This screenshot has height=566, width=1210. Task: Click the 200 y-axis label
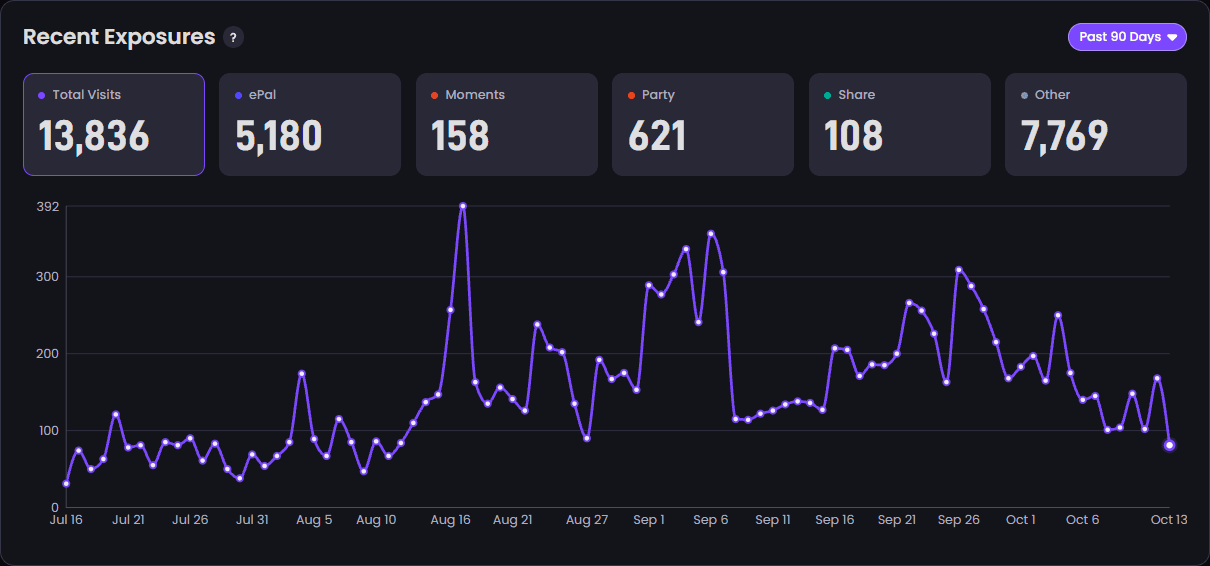coord(48,354)
